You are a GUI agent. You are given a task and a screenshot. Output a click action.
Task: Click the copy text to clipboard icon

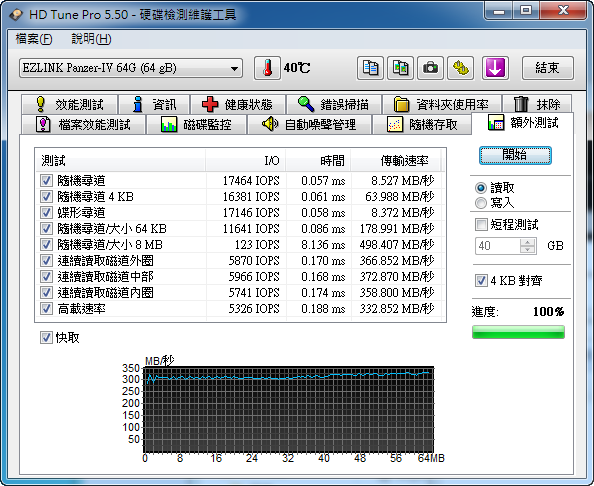coord(370,68)
